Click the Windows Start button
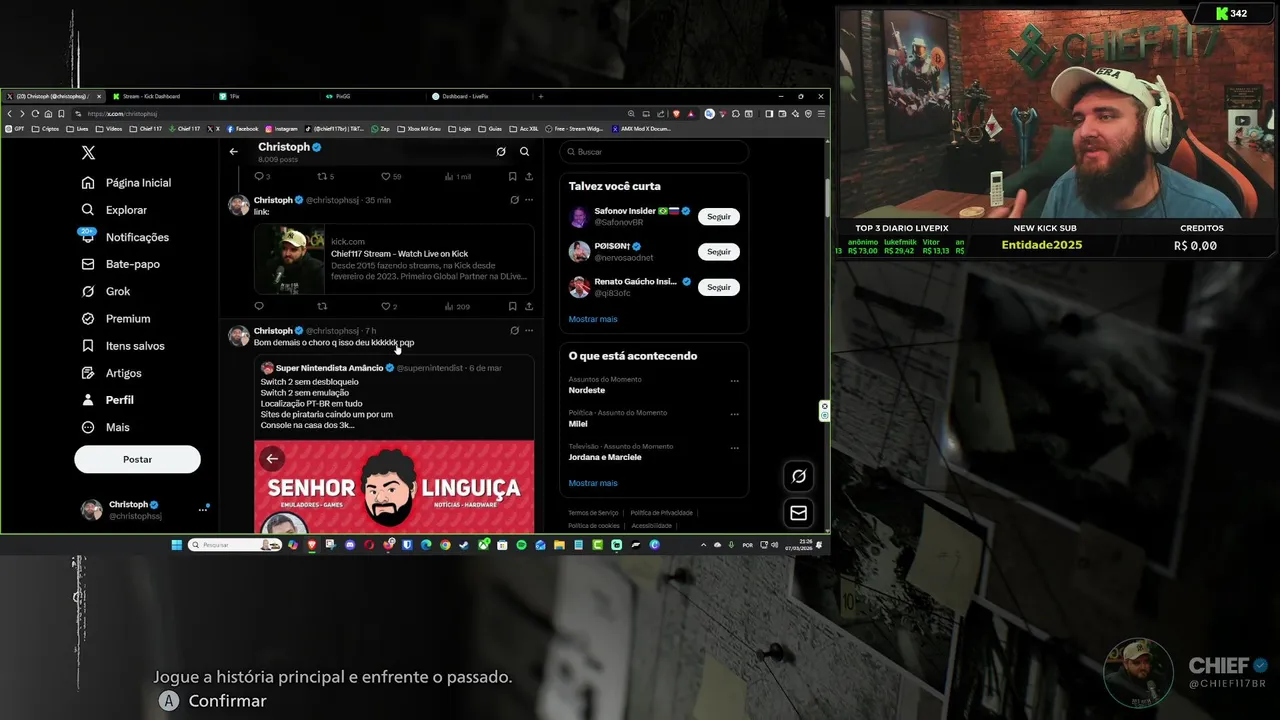1280x720 pixels. [177, 545]
